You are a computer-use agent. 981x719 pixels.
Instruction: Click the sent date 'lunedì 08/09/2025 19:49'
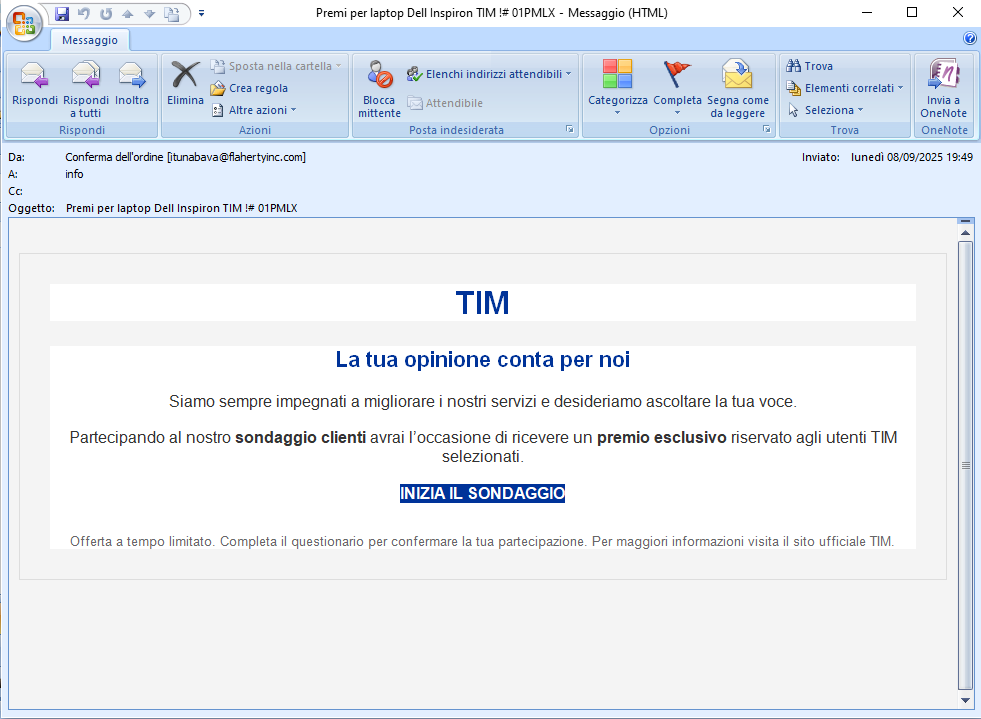912,157
